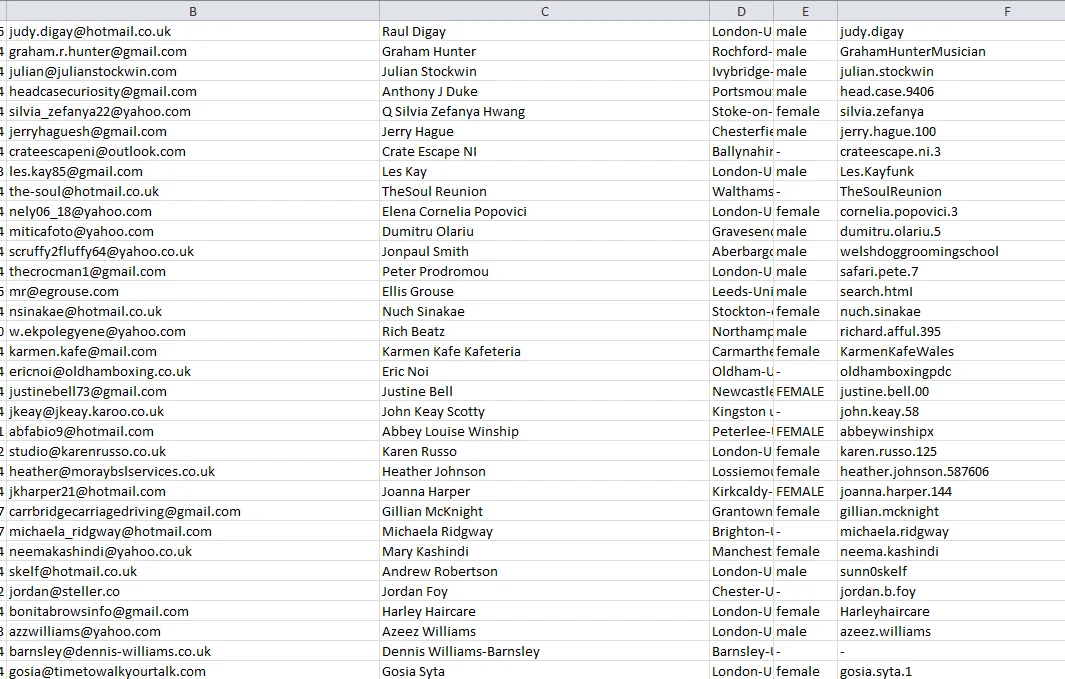1065x679 pixels.
Task: Click the Graham Hunter name cell
Action: (x=429, y=51)
